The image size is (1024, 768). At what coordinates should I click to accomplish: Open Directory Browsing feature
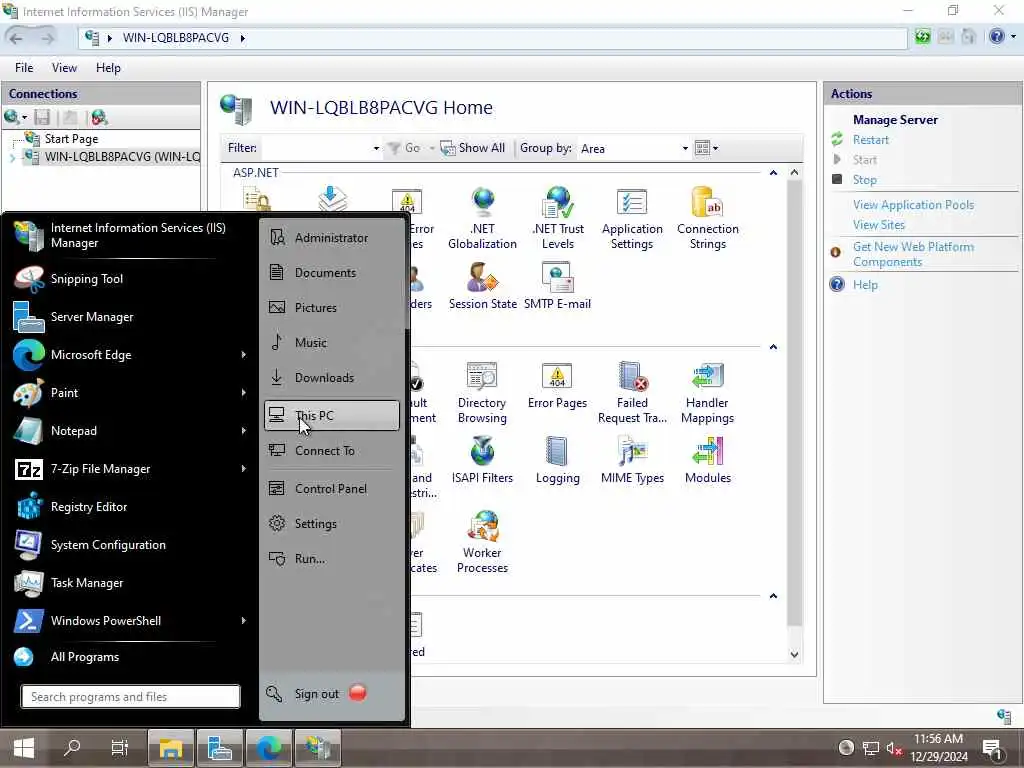tap(482, 392)
